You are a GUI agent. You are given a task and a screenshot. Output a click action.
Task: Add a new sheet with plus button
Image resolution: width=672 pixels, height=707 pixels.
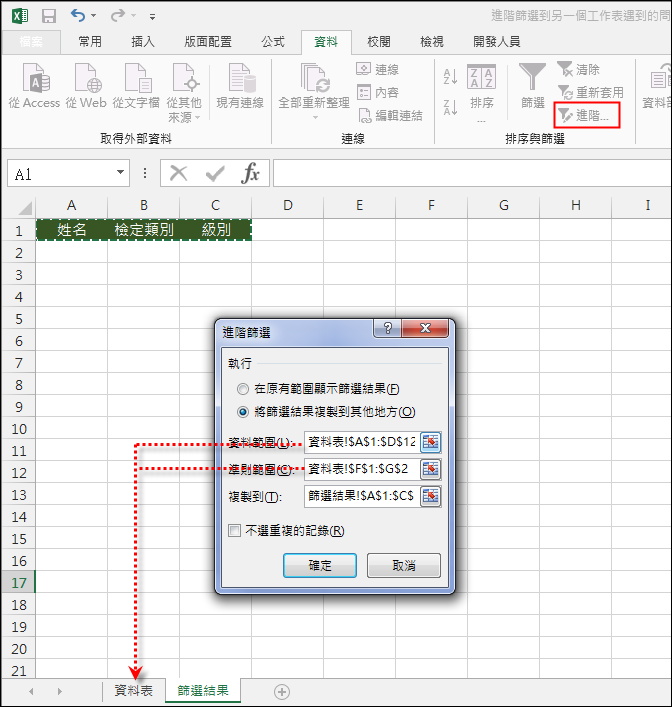[281, 691]
